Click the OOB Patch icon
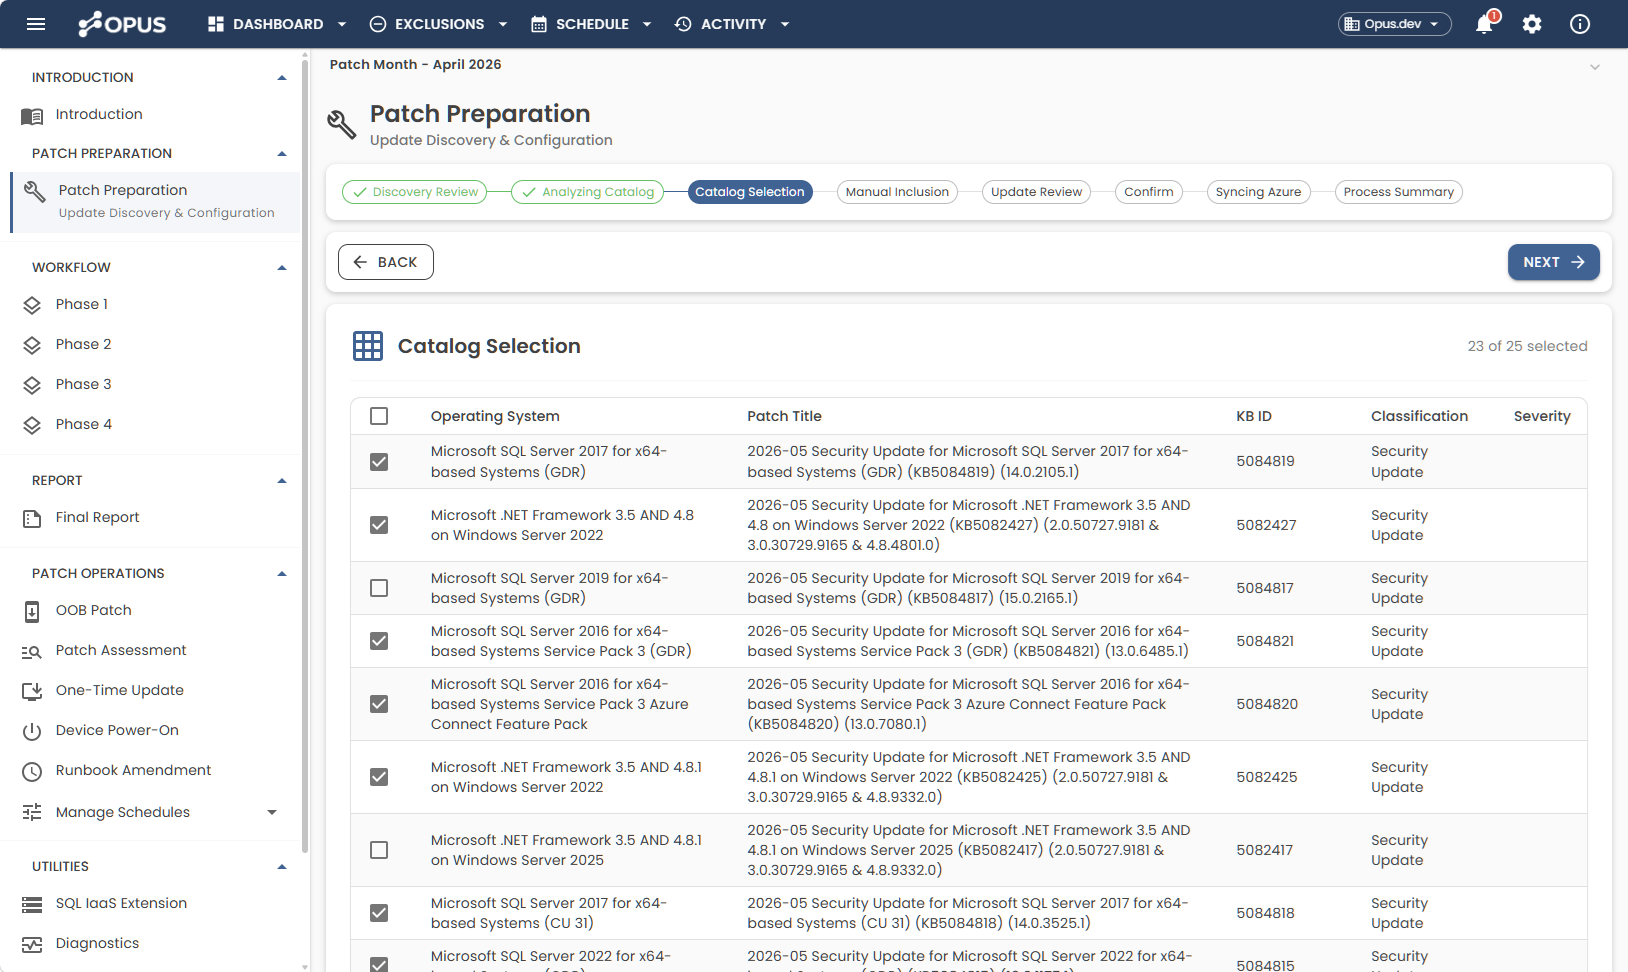The width and height of the screenshot is (1628, 972). click(x=32, y=611)
